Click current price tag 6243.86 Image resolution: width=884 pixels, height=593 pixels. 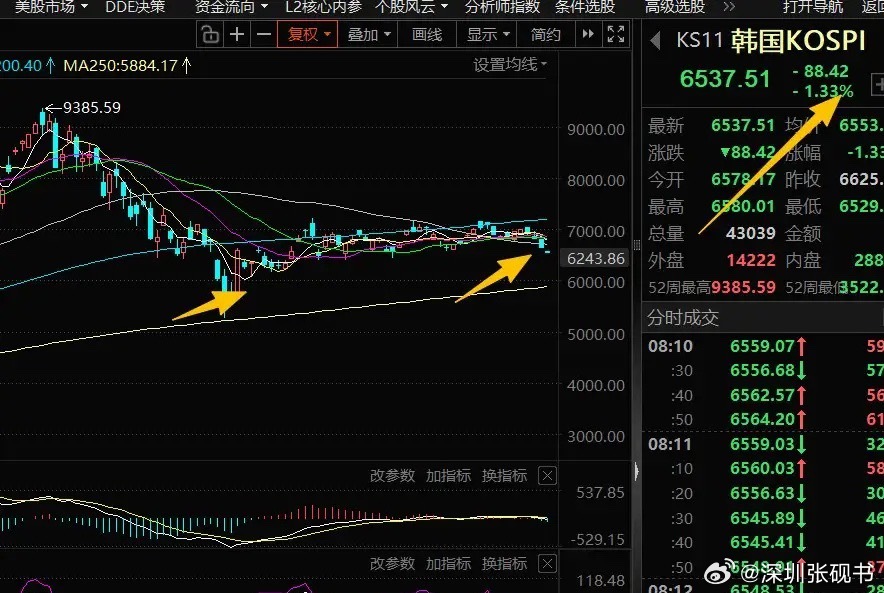tap(595, 258)
